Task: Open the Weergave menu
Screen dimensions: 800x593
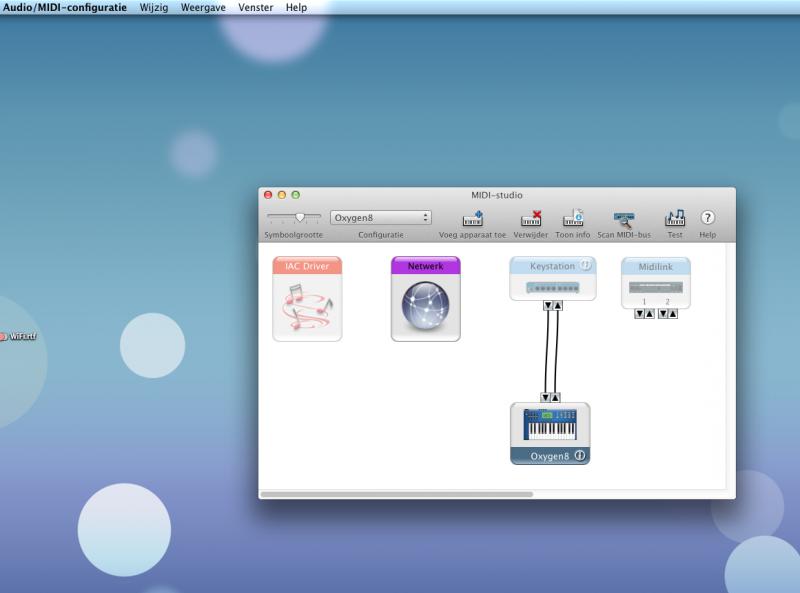Action: [x=203, y=8]
